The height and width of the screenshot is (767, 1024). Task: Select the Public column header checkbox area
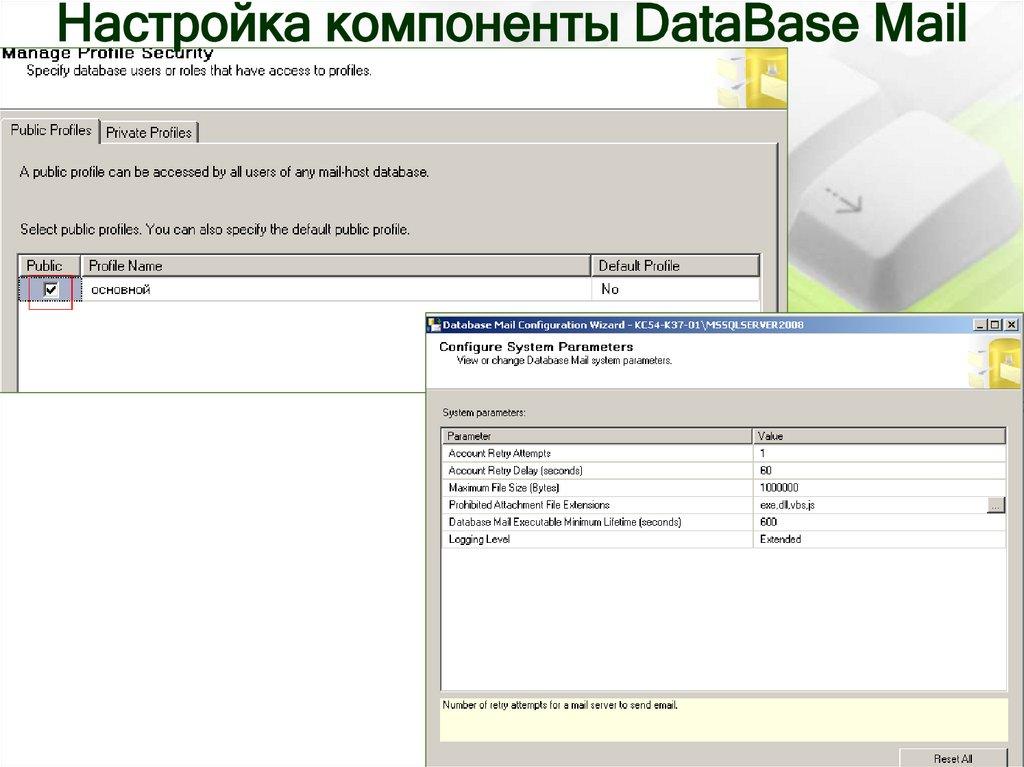tap(46, 265)
